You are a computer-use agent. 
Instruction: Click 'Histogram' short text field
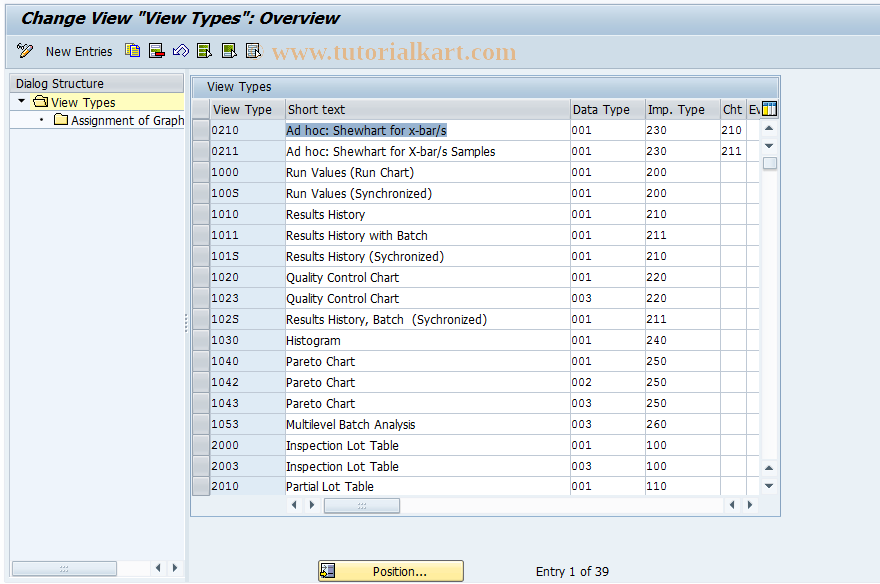pyautogui.click(x=427, y=341)
